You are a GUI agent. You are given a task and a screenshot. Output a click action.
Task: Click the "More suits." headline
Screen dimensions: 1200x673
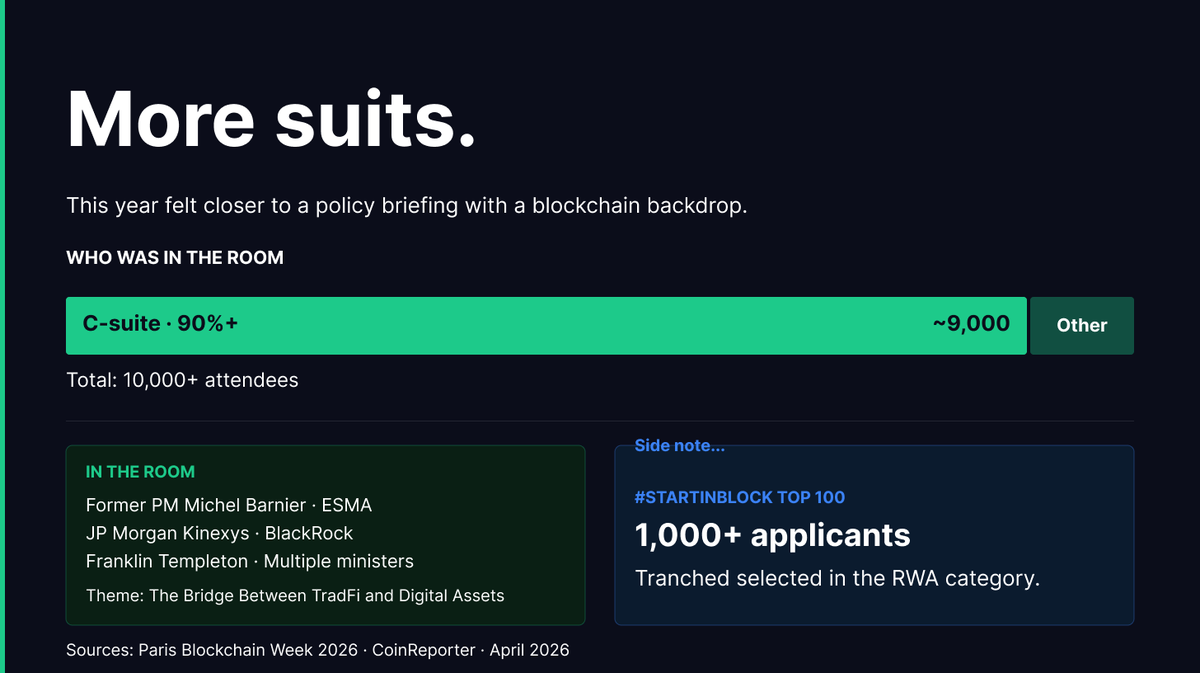point(271,119)
